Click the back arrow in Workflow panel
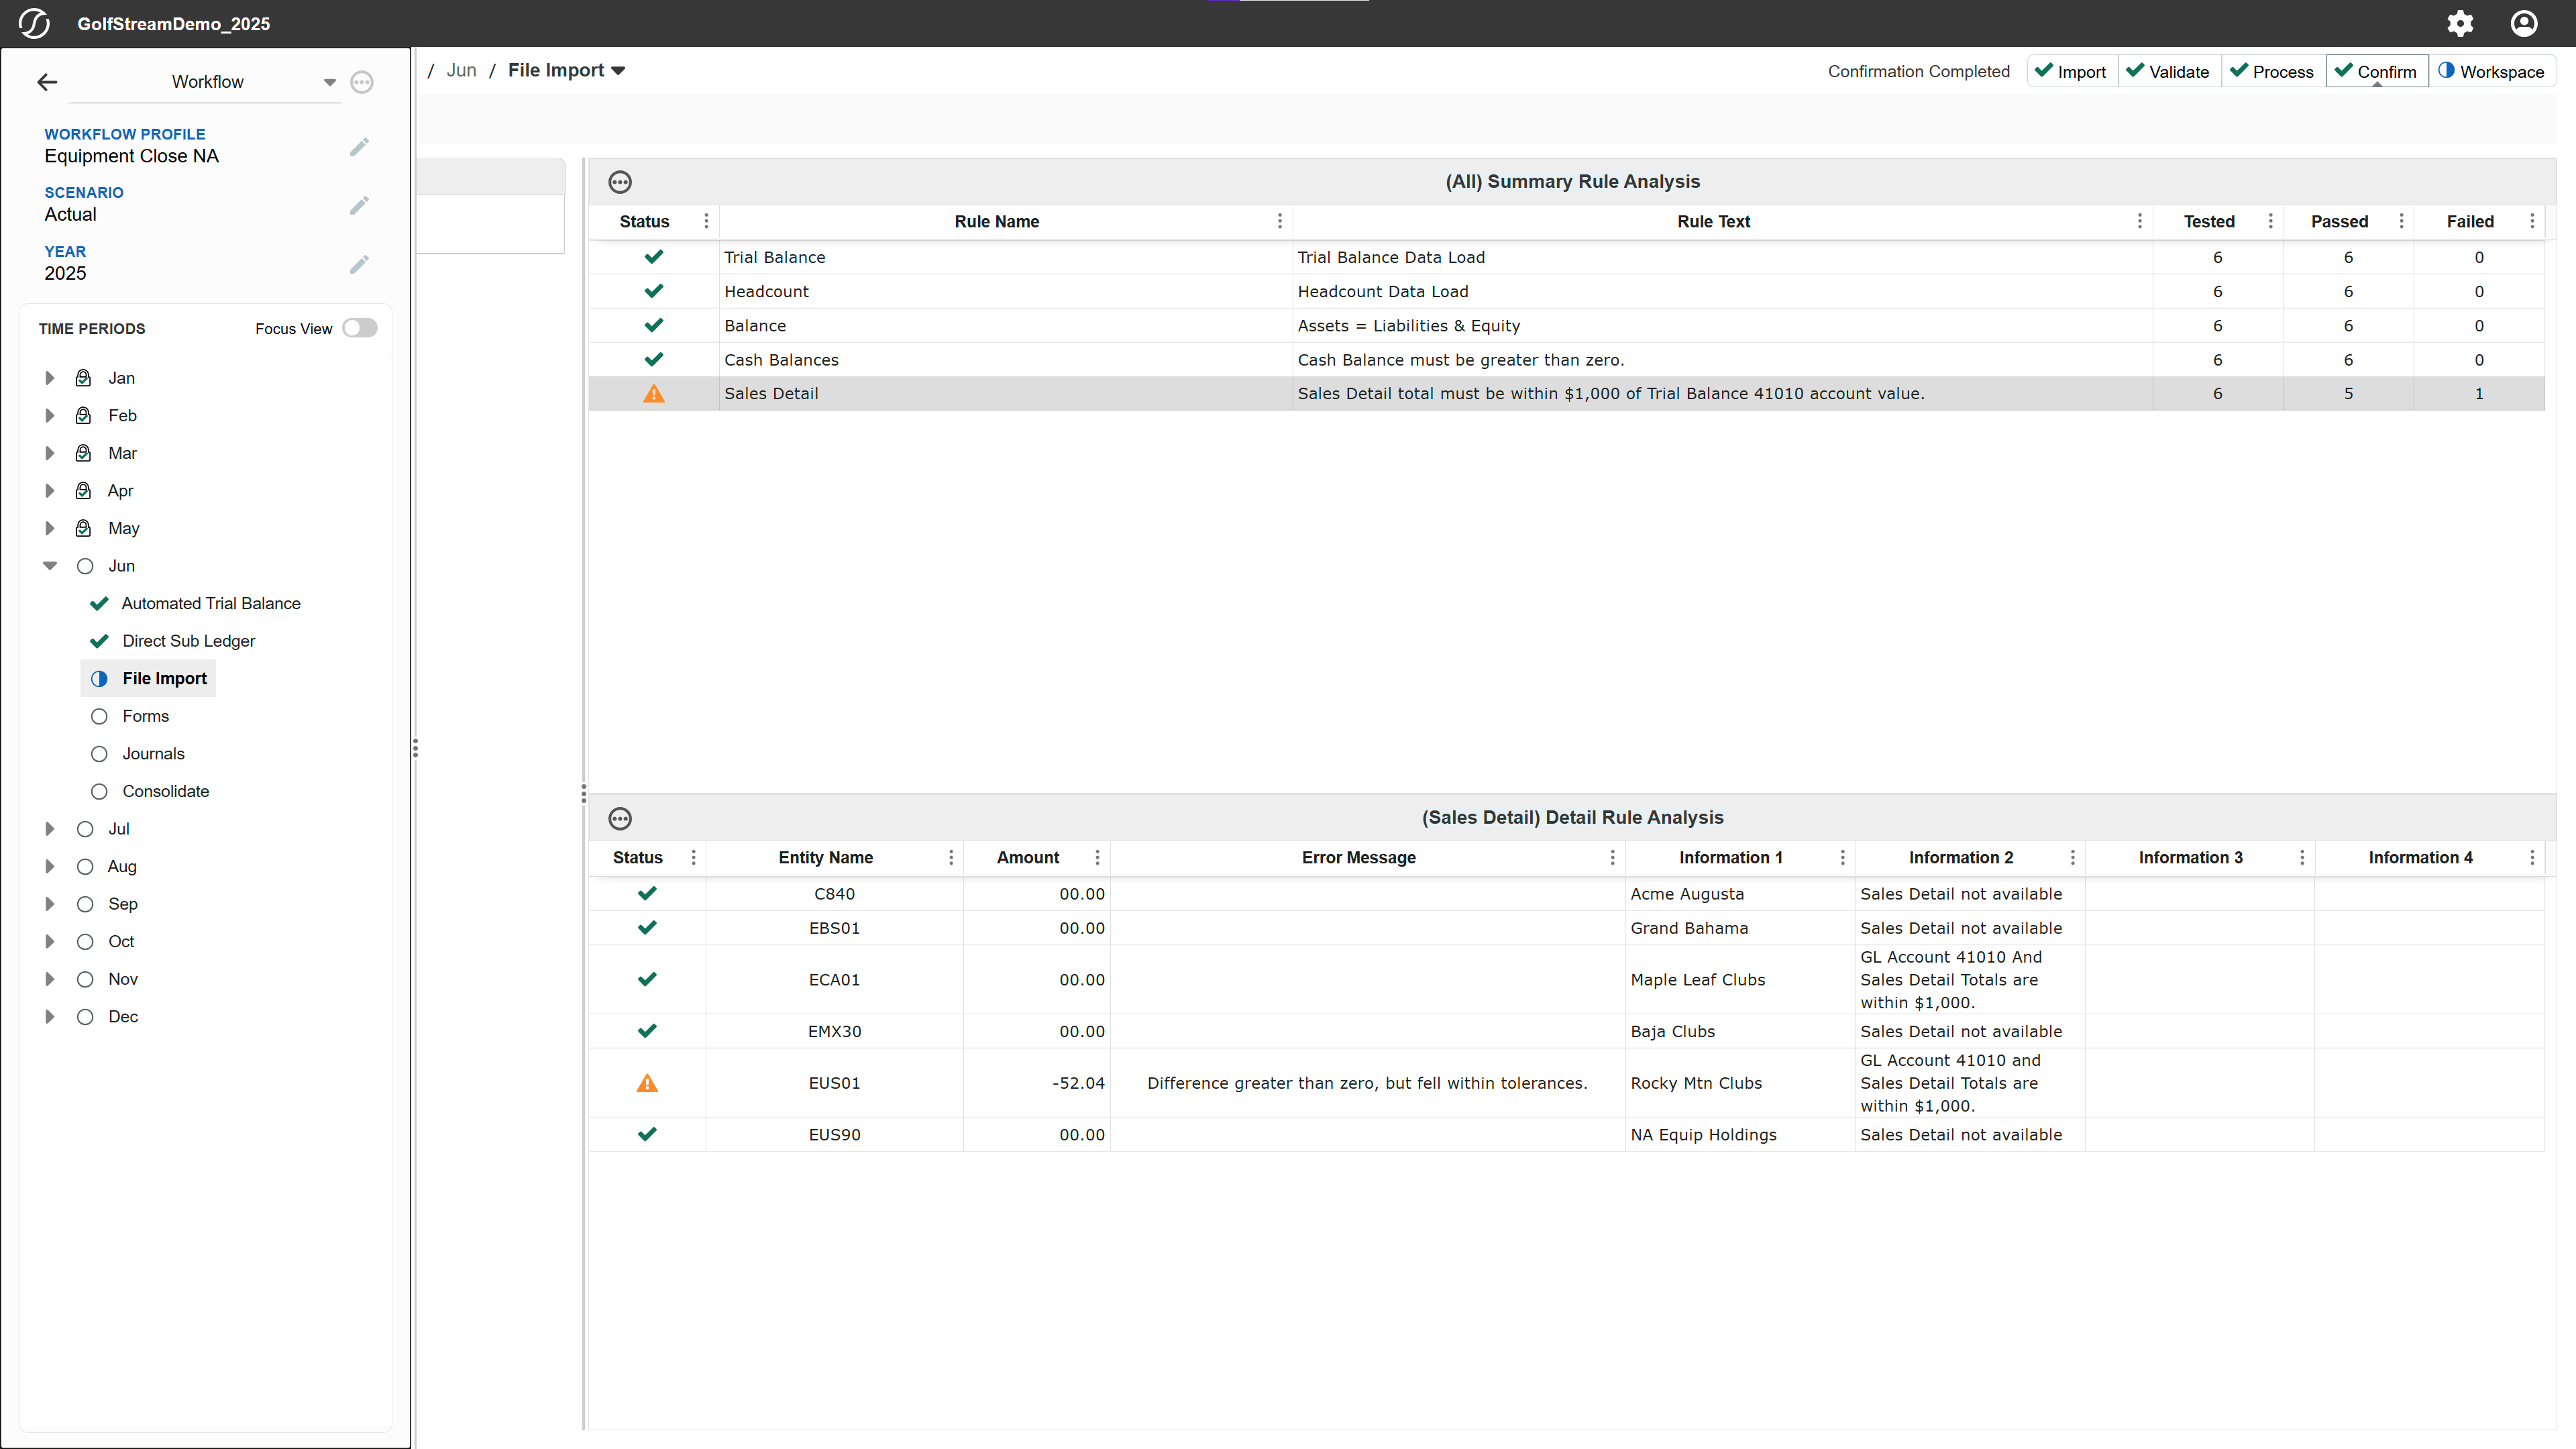2576x1449 pixels. tap(47, 82)
